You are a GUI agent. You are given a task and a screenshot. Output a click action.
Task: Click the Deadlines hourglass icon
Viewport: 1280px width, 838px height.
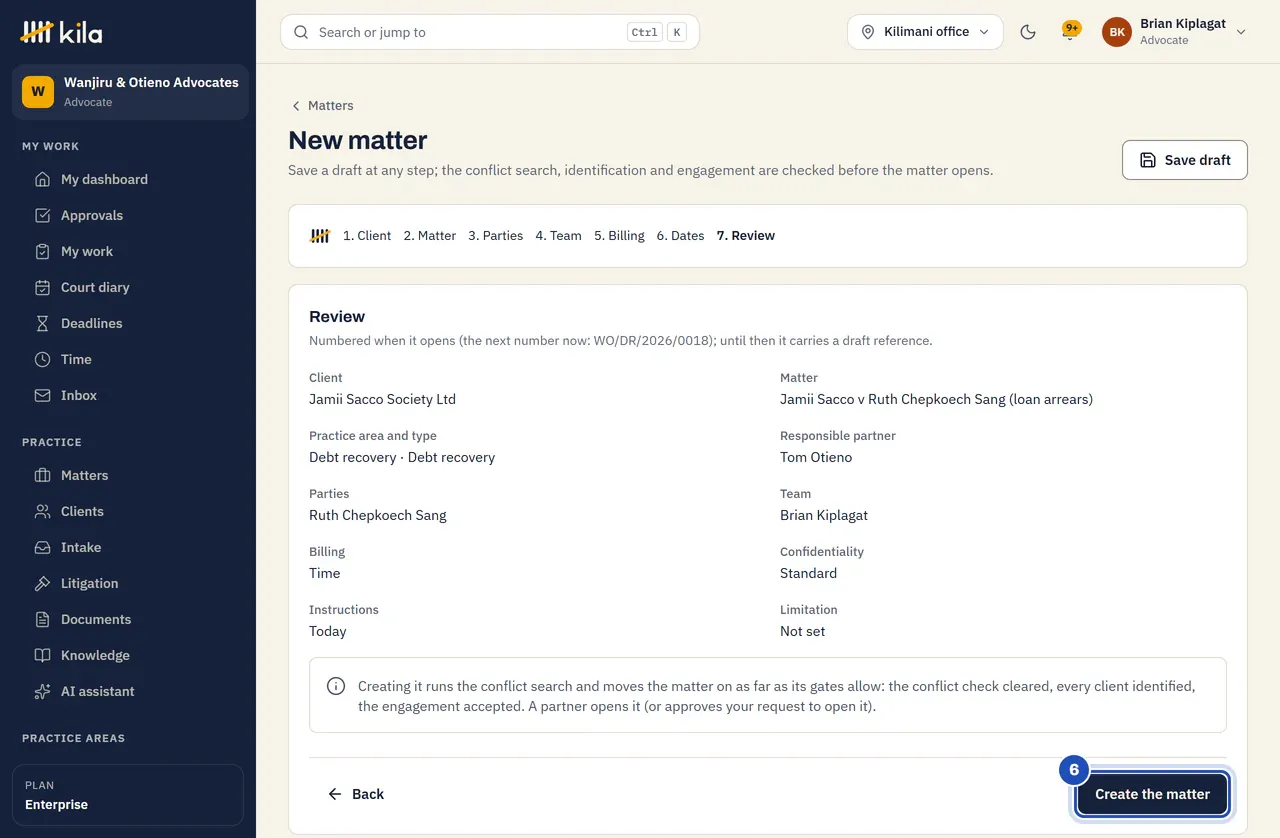42,324
